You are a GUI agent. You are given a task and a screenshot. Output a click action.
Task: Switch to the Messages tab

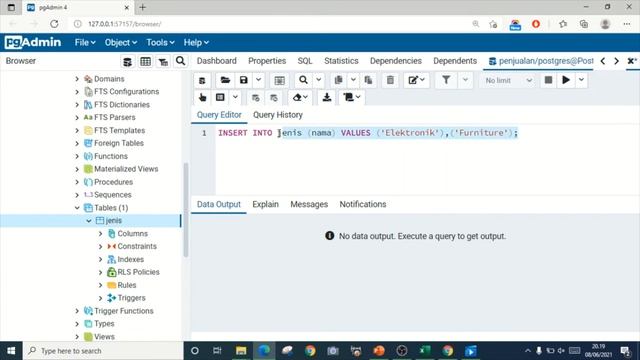click(309, 204)
